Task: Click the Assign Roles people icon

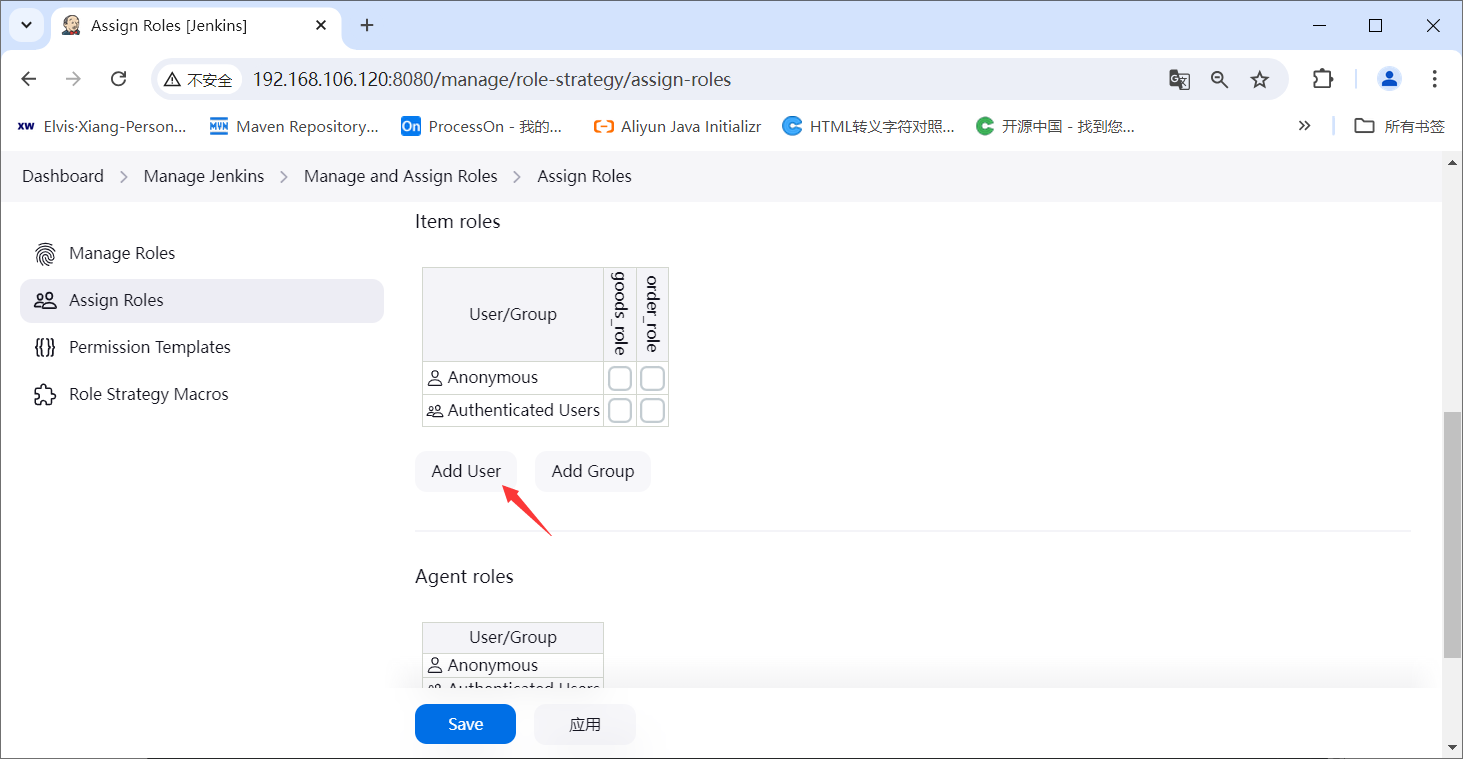Action: click(x=45, y=301)
